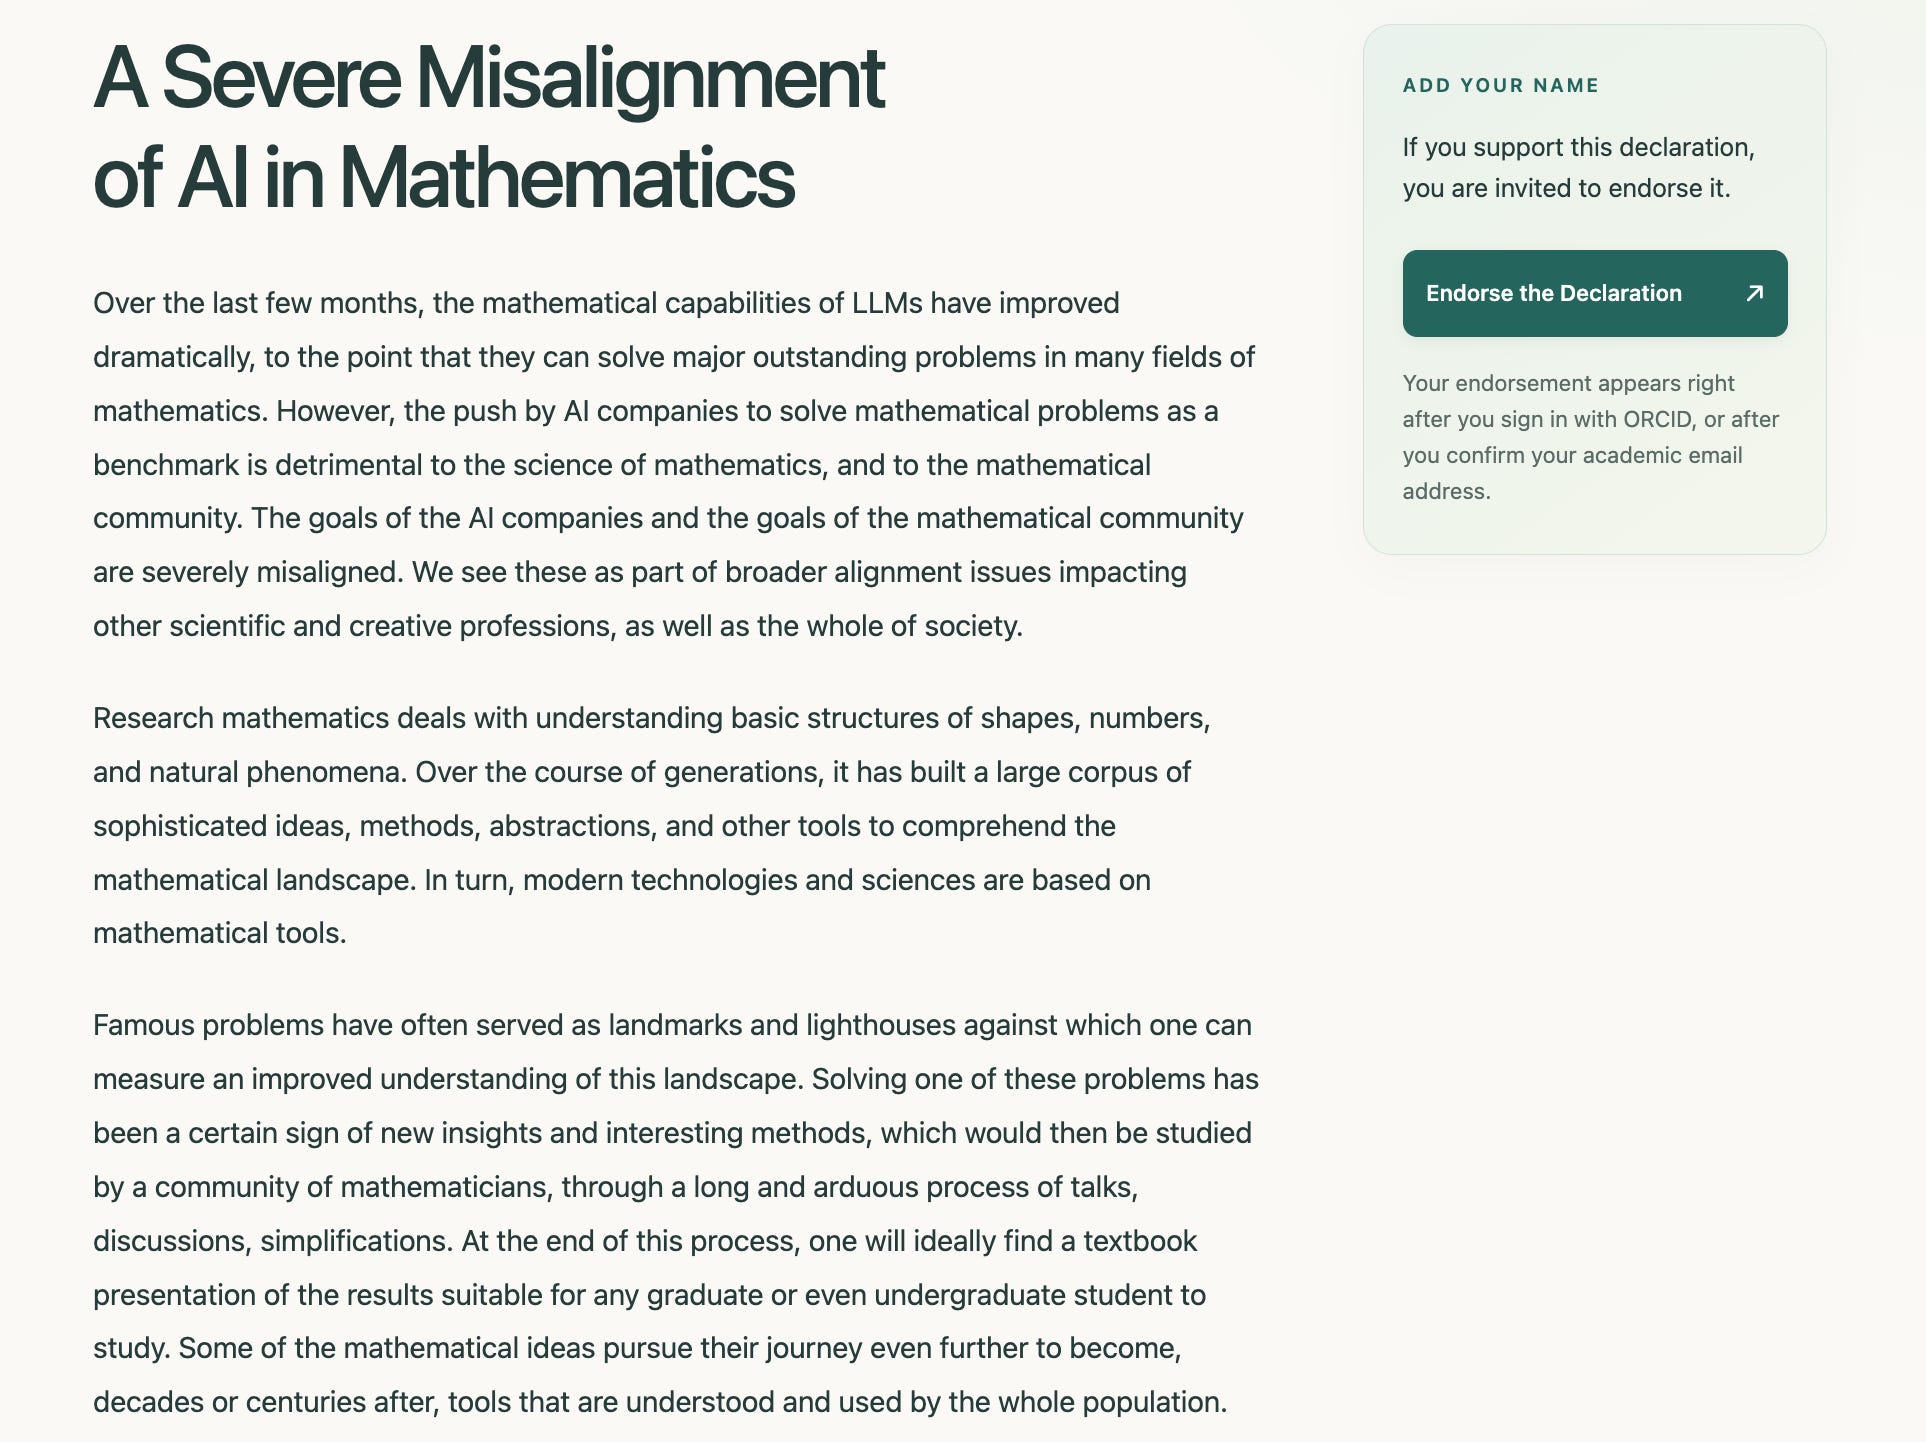Click the line ending 'used by the whole population'

coord(660,1402)
